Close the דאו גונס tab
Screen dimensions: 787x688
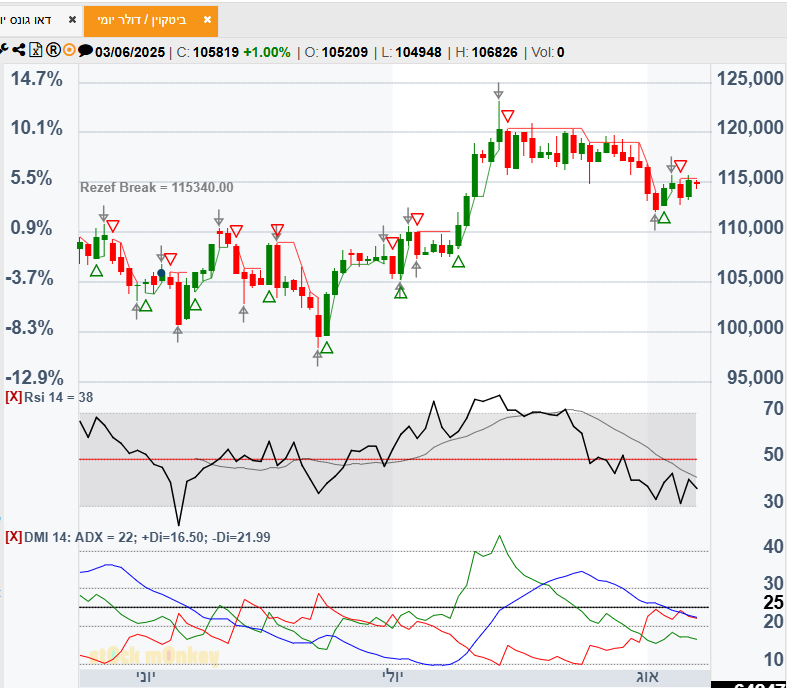71,20
